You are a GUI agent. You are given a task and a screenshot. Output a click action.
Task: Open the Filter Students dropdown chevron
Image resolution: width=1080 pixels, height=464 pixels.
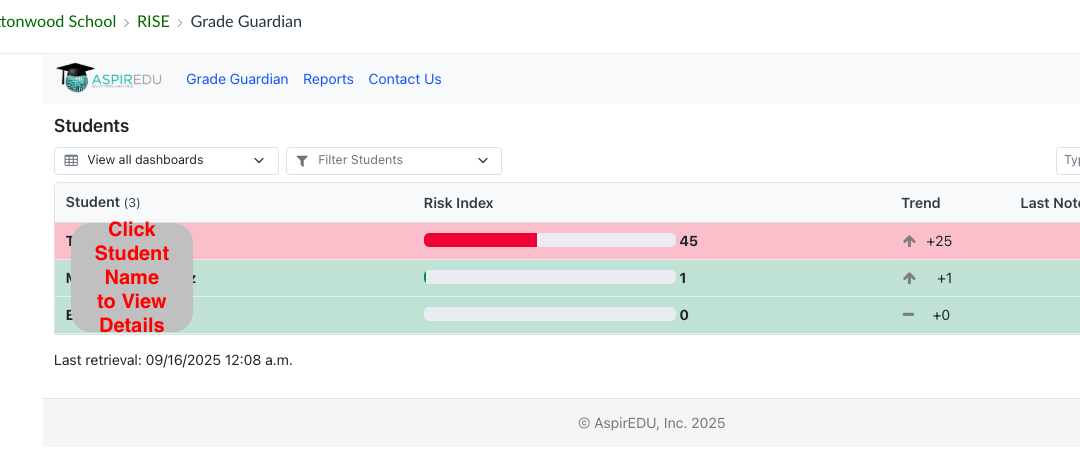483,160
